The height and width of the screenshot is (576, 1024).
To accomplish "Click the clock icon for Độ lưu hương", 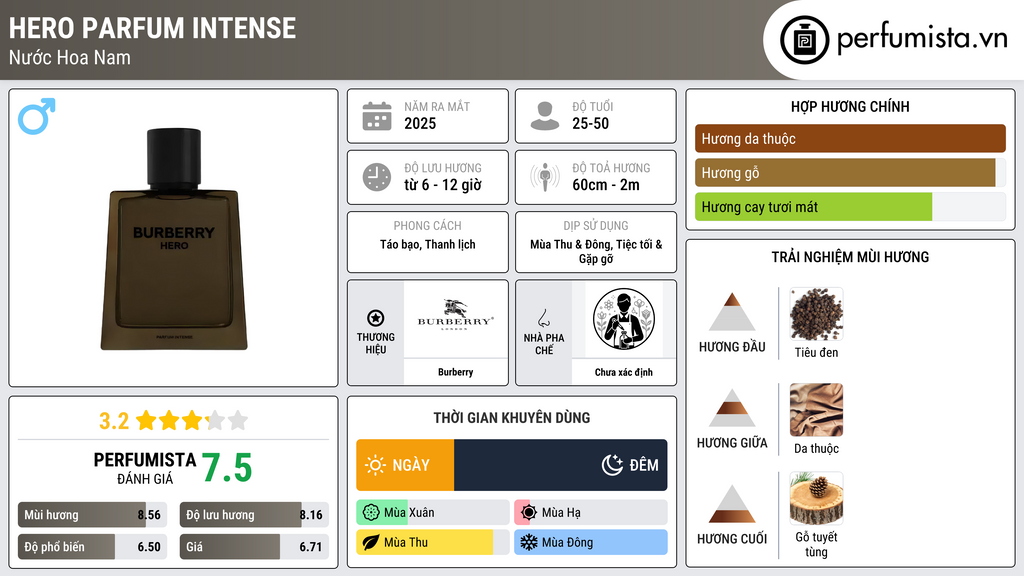I will coord(377,177).
